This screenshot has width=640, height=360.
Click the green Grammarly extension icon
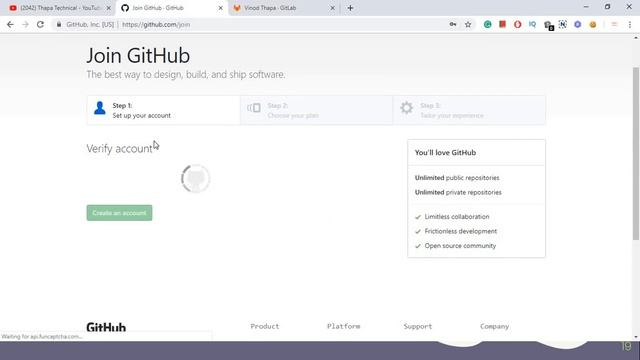[x=487, y=24]
